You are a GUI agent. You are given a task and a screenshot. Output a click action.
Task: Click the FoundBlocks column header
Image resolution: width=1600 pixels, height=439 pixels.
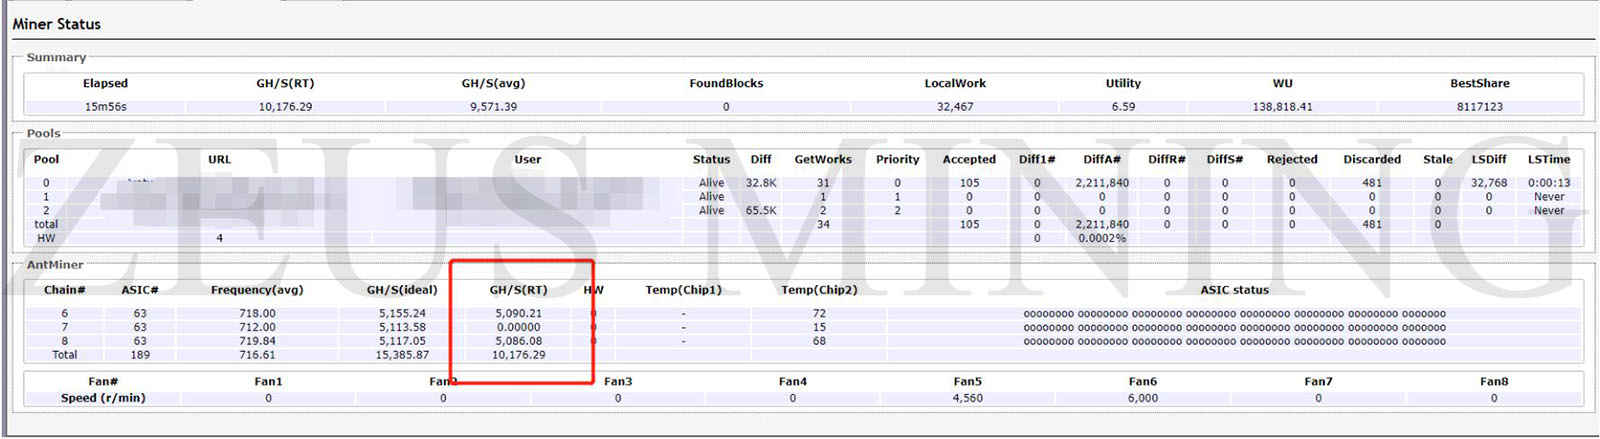(726, 83)
